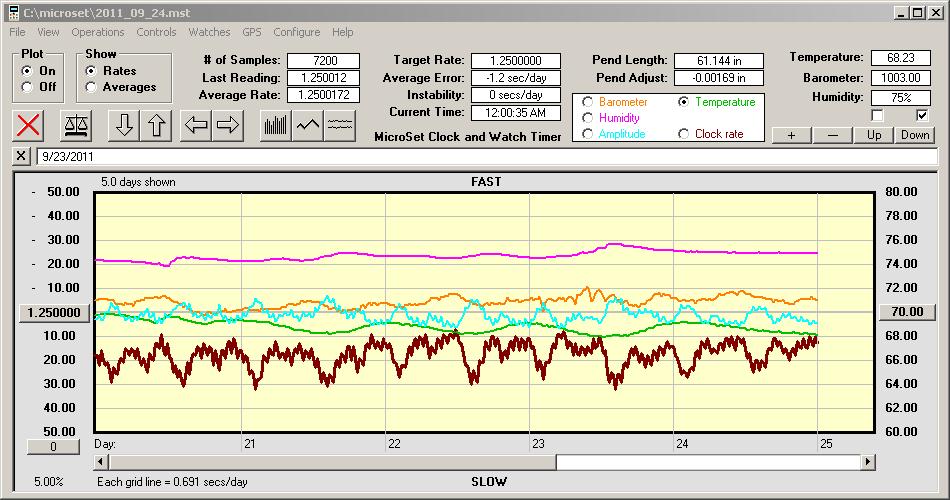Click the Up button
950x500 pixels.
tap(874, 135)
